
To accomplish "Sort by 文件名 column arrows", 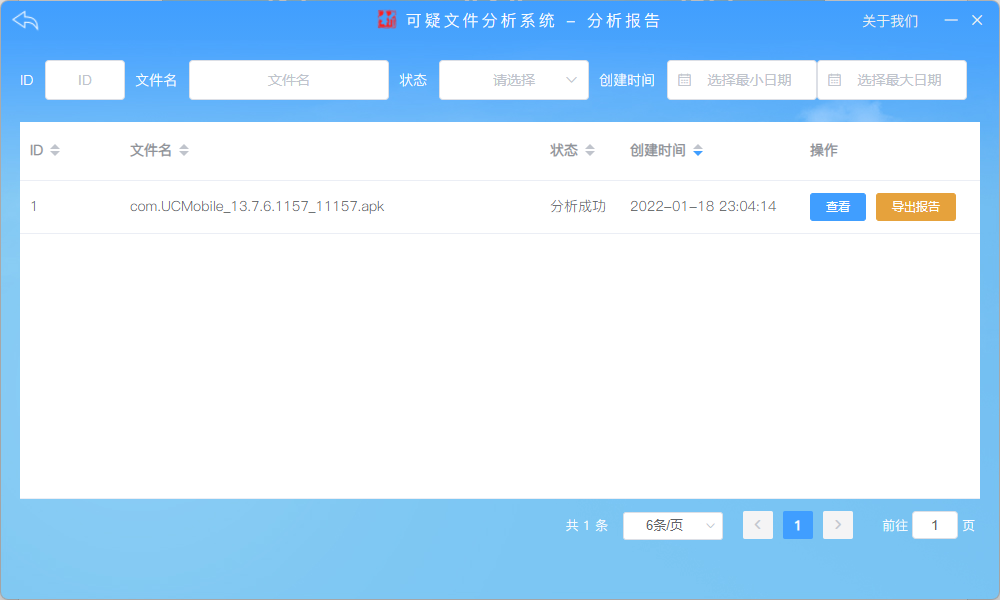I will (x=184, y=151).
